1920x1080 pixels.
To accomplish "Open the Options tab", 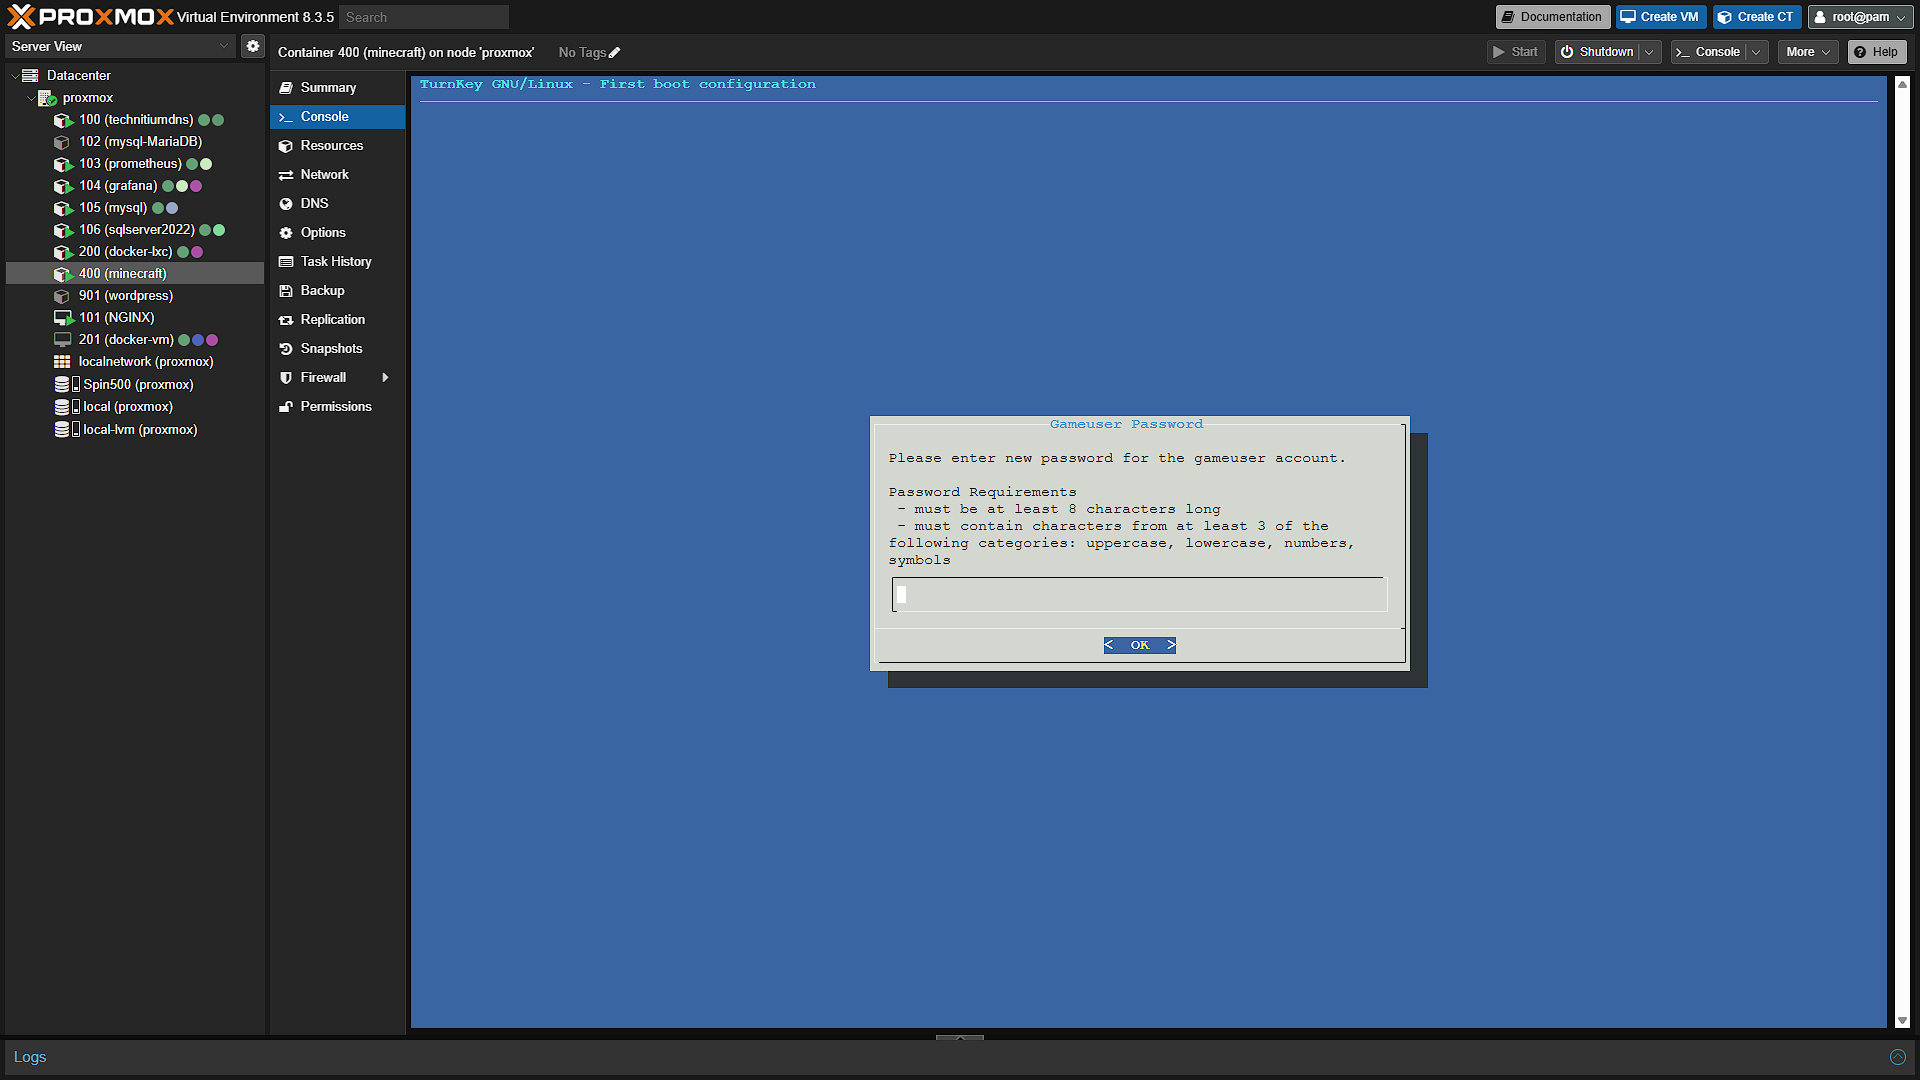I will coord(337,233).
